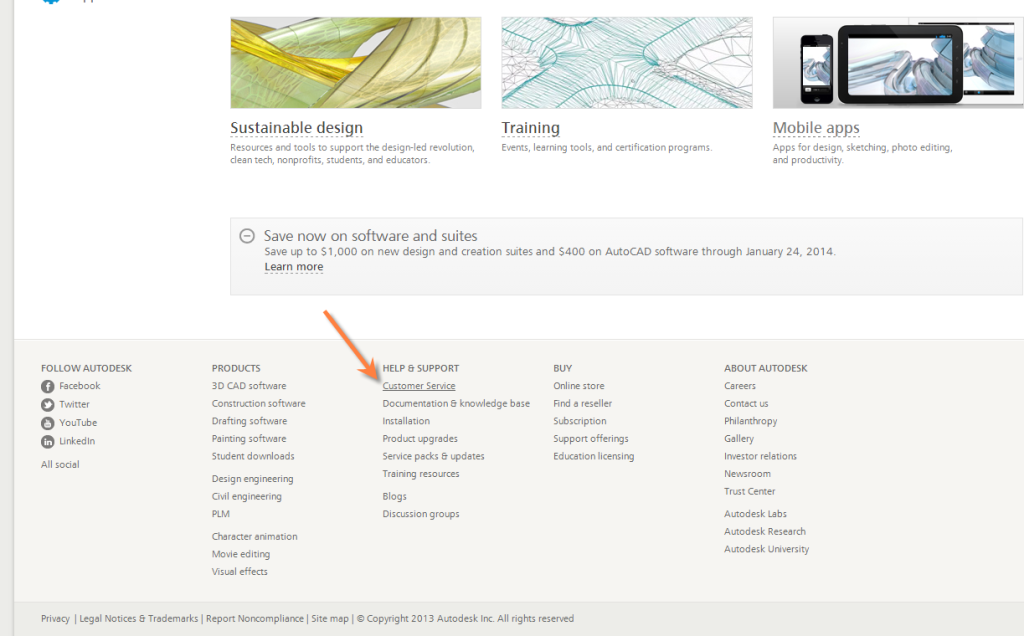Open Construction software link
Screen dimensions: 1024x636
click(259, 404)
